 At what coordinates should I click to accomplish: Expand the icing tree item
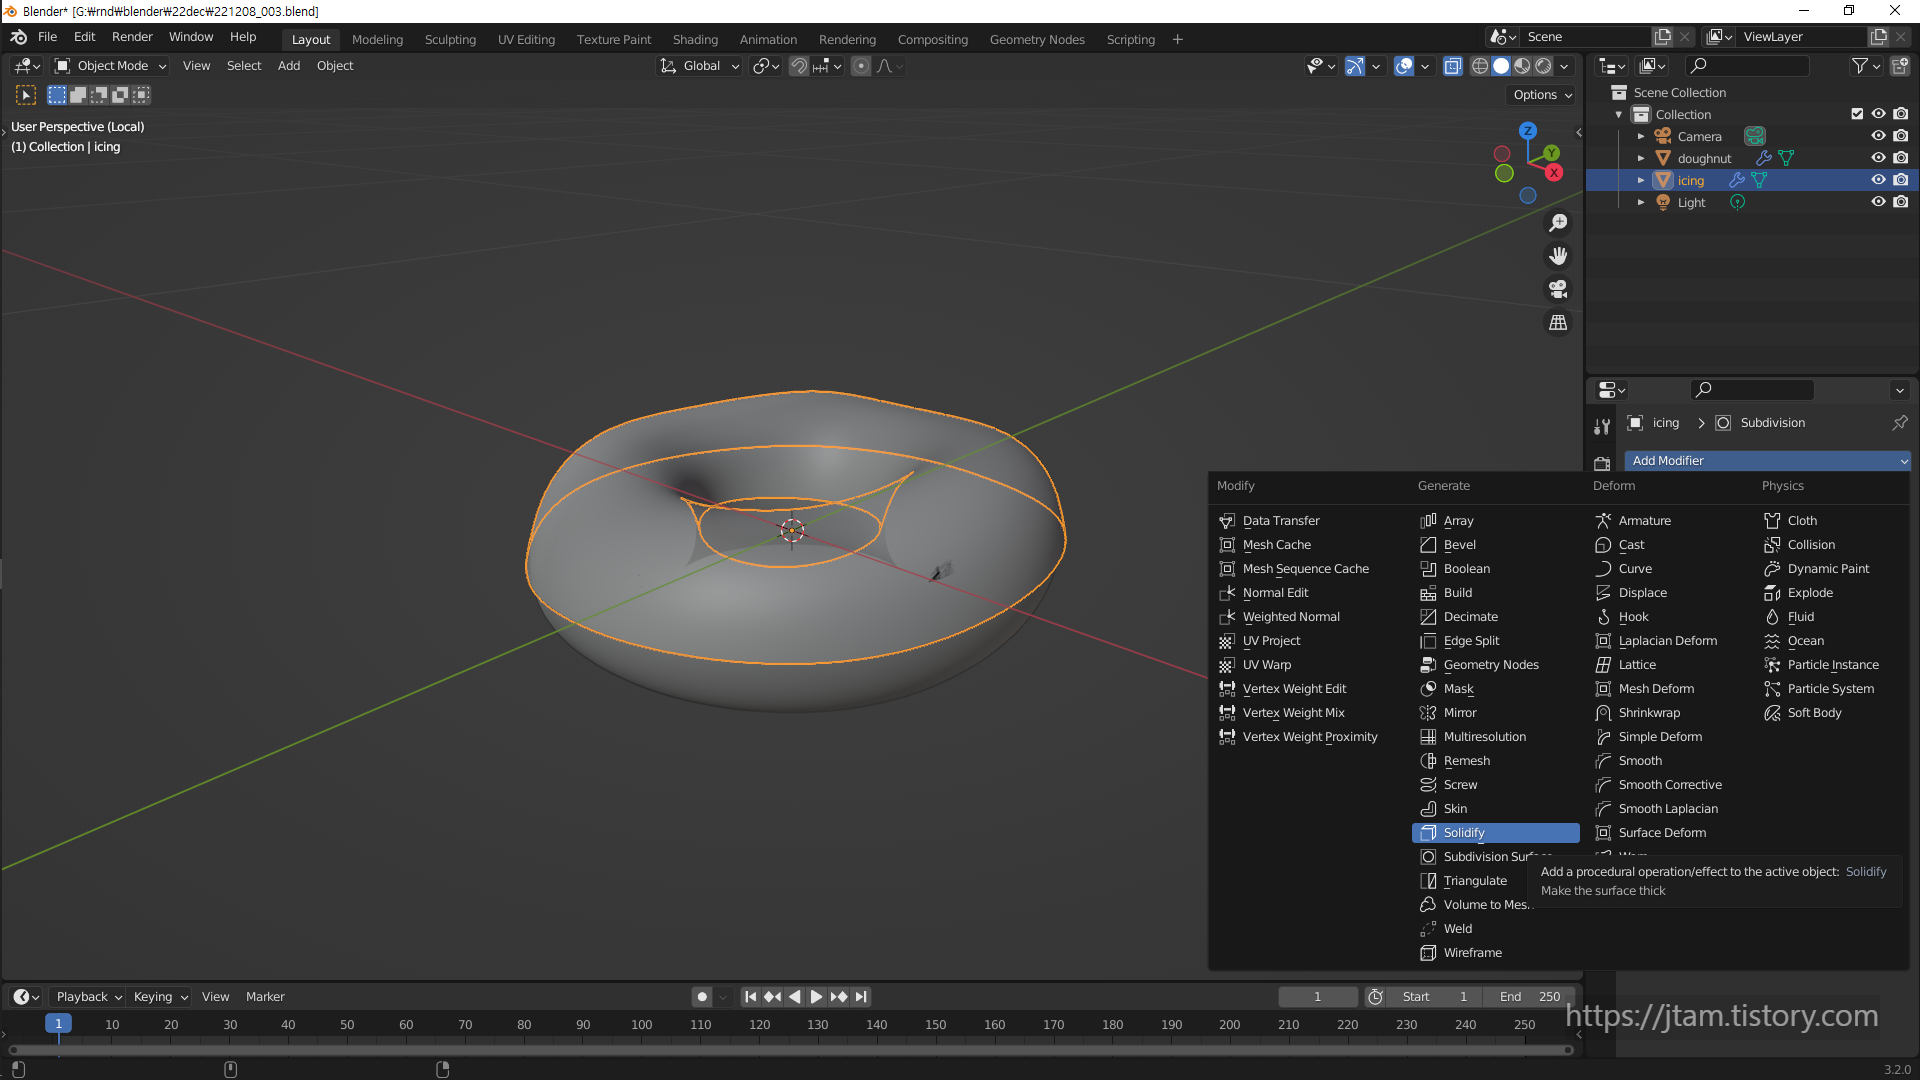click(1640, 180)
